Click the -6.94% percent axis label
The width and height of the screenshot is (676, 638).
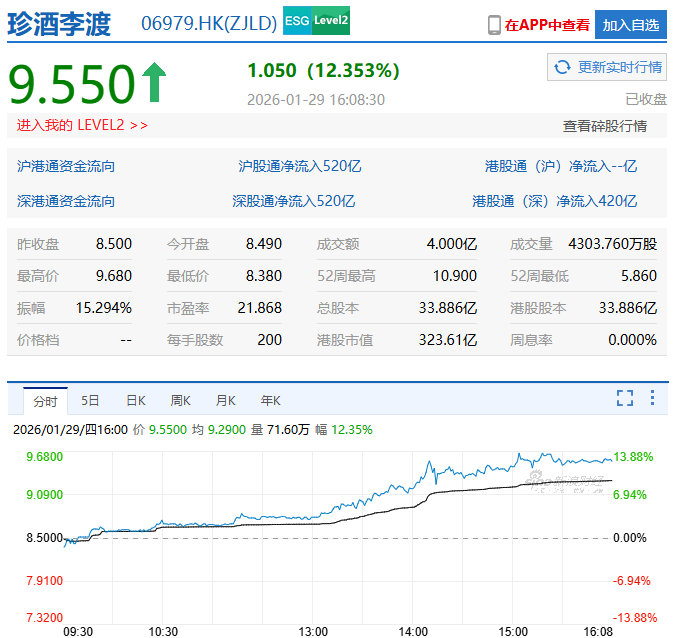[632, 581]
